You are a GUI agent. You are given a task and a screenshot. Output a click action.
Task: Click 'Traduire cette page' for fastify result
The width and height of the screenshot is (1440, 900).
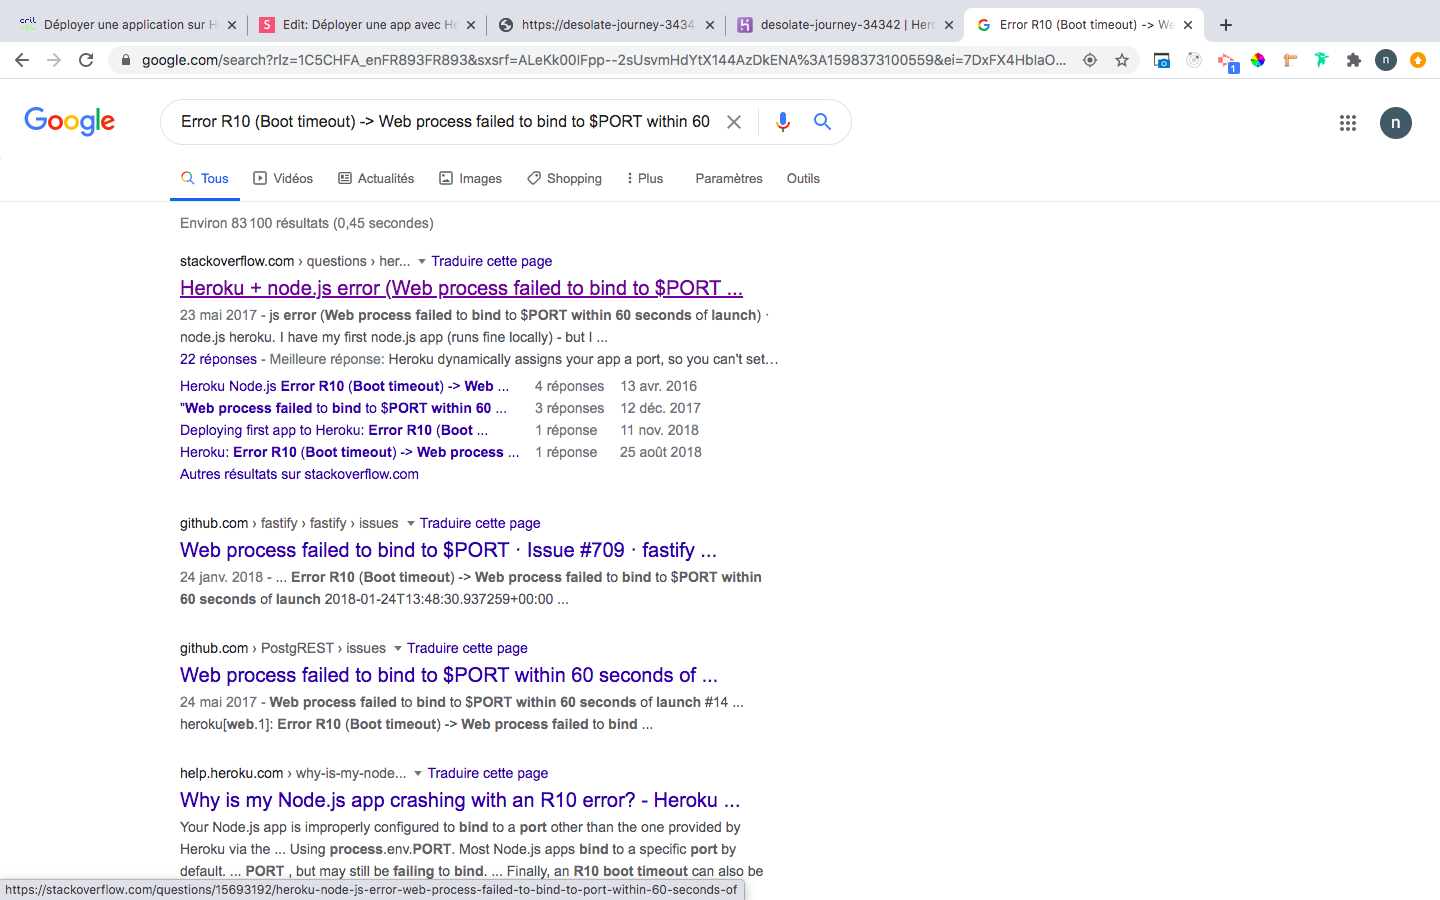coord(480,523)
